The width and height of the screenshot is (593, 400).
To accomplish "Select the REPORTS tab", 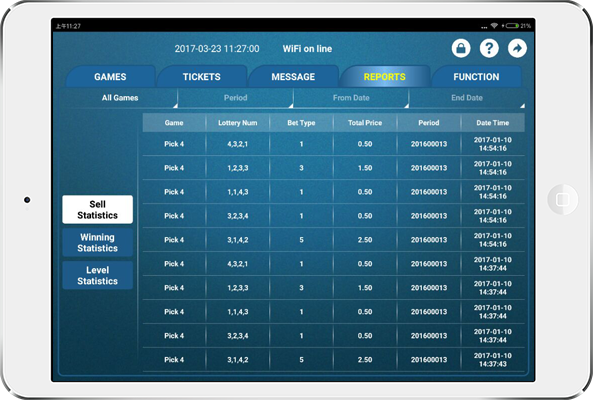I will tap(385, 77).
